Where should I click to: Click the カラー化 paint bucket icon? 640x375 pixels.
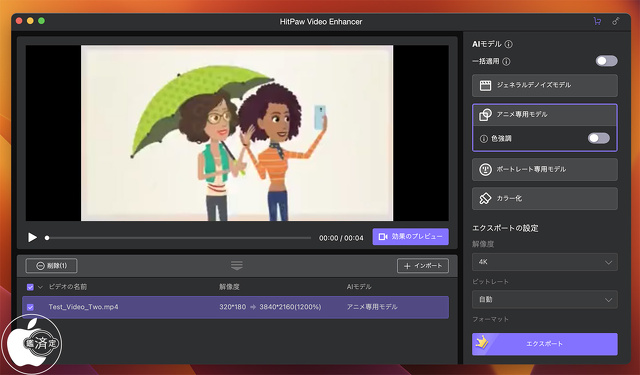point(485,199)
